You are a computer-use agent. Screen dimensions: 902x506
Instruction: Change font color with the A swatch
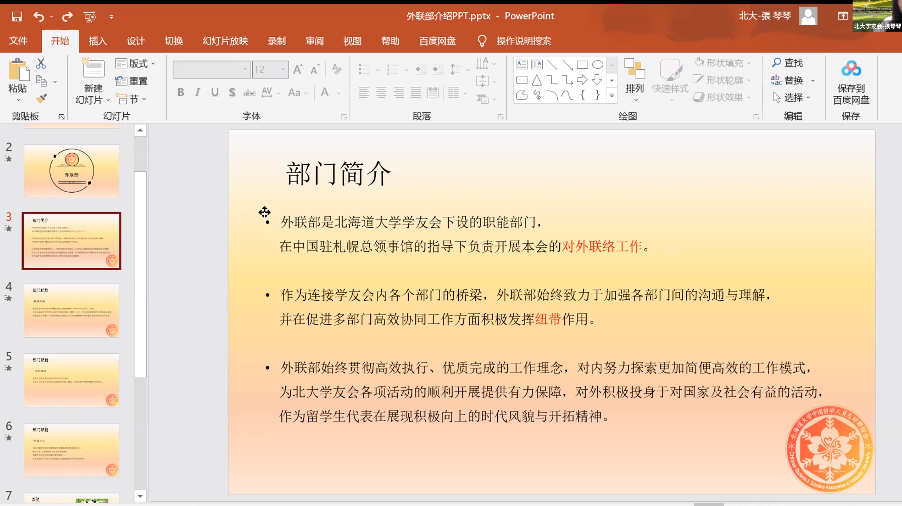pyautogui.click(x=325, y=92)
